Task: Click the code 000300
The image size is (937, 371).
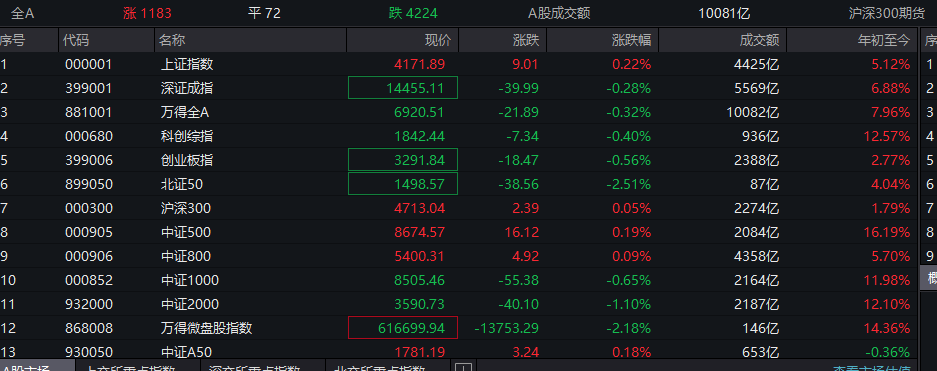Action: 88,208
